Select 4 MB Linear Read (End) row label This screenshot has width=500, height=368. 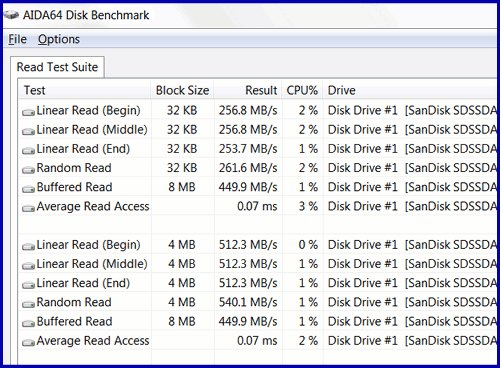tap(83, 283)
